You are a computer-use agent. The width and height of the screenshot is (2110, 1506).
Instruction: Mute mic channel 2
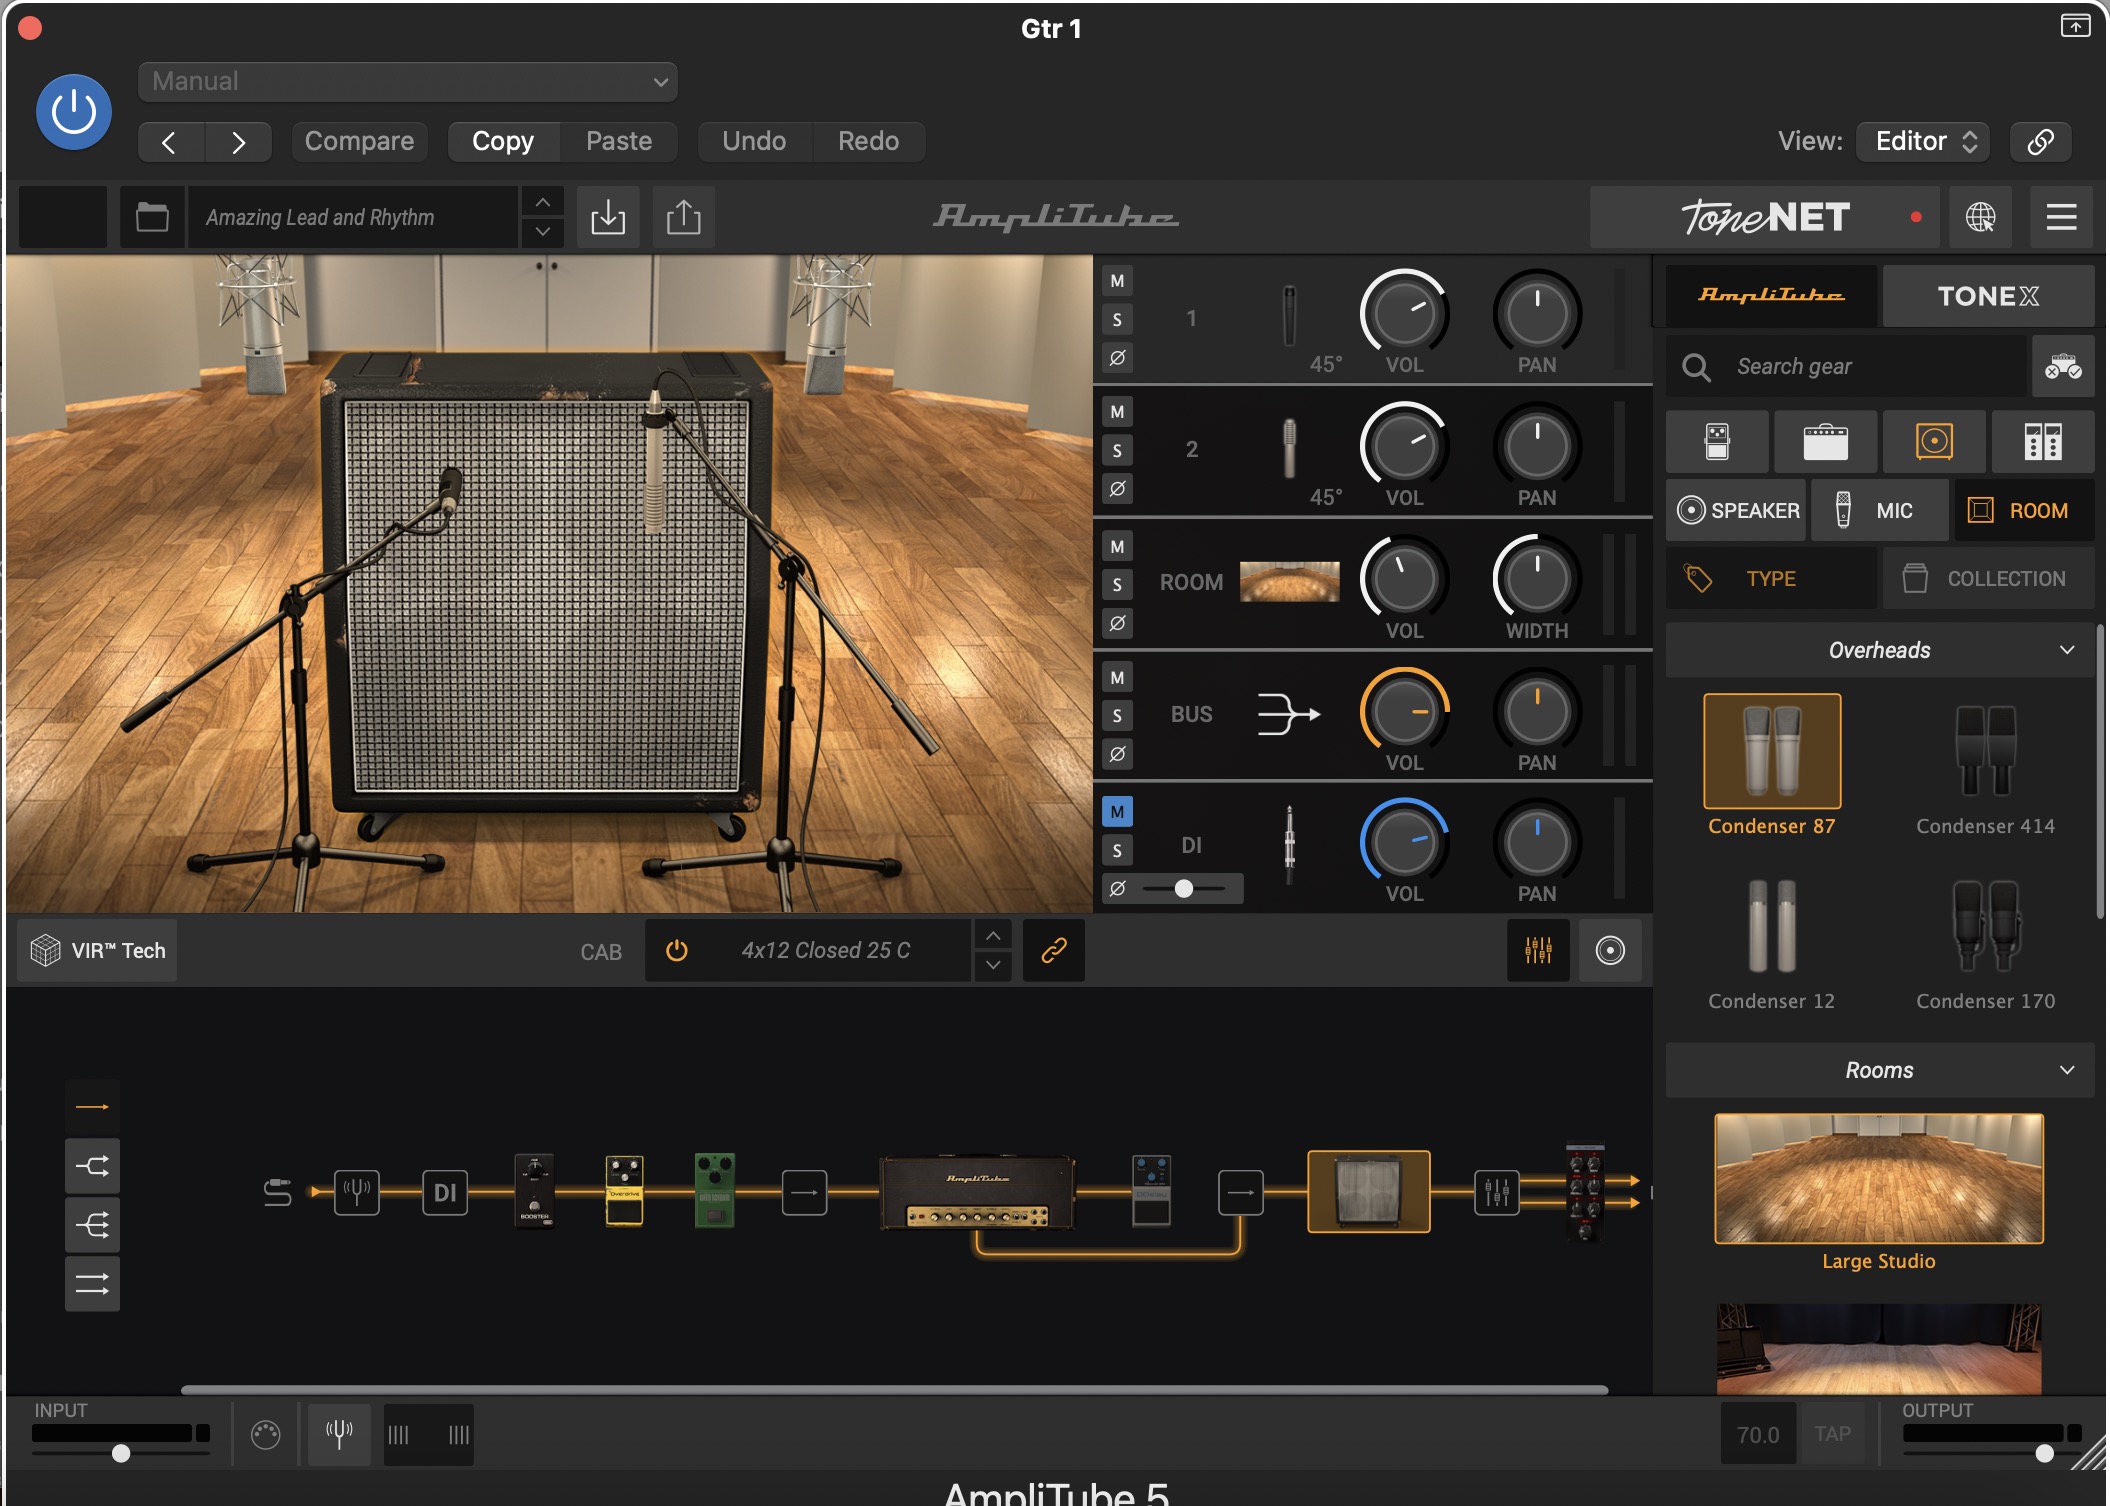pos(1117,412)
